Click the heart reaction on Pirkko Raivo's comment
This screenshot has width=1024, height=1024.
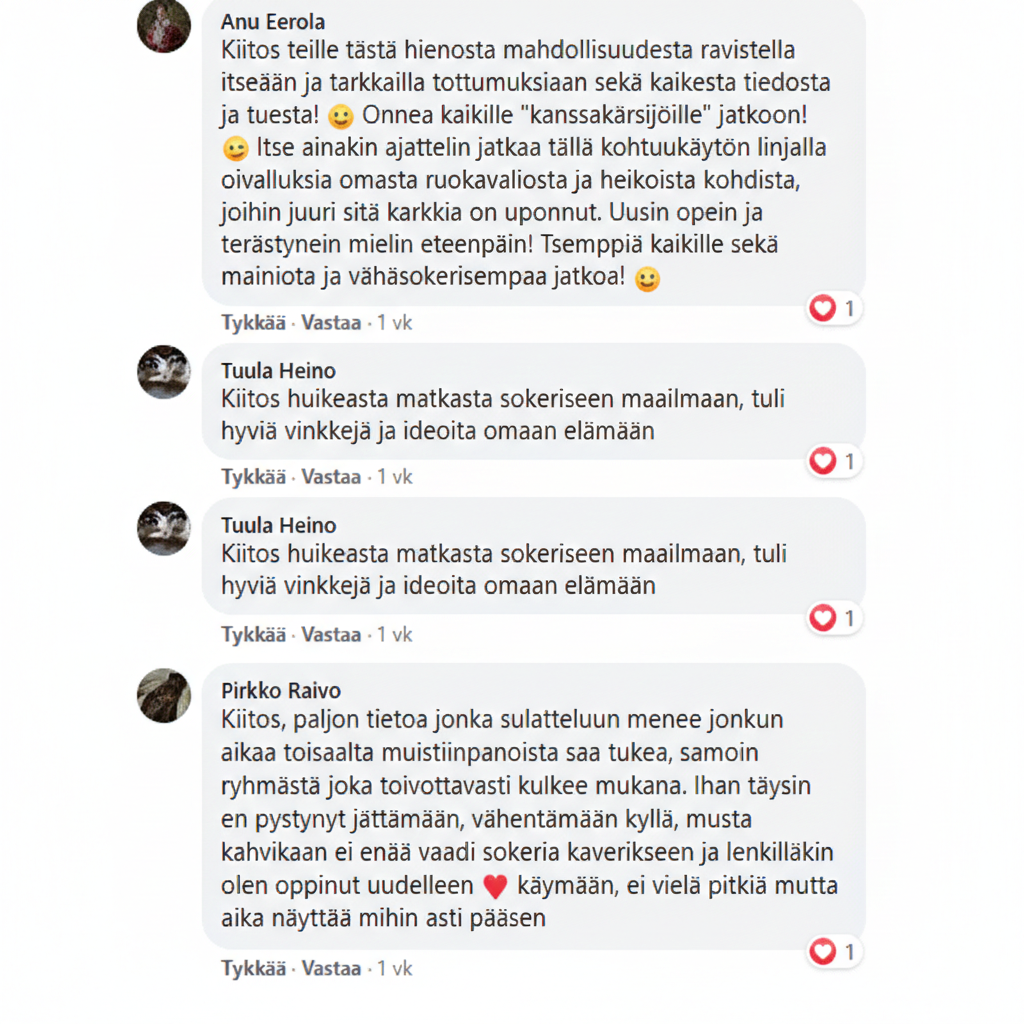pyautogui.click(x=834, y=952)
